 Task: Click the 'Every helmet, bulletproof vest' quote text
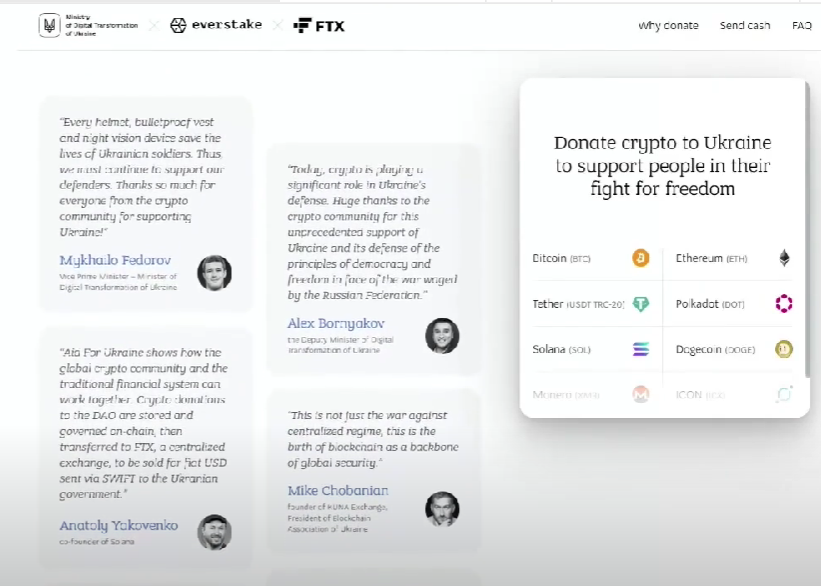click(x=142, y=177)
